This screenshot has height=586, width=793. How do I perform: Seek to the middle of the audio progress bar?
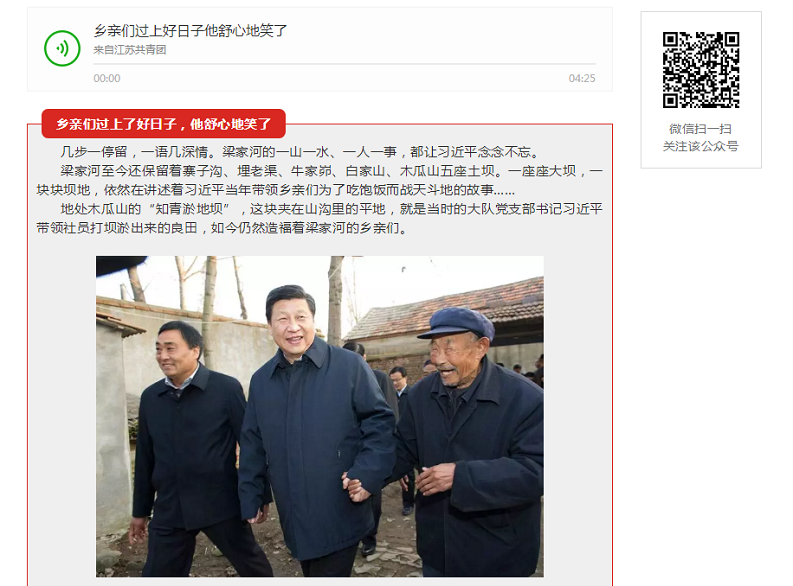coord(344,64)
